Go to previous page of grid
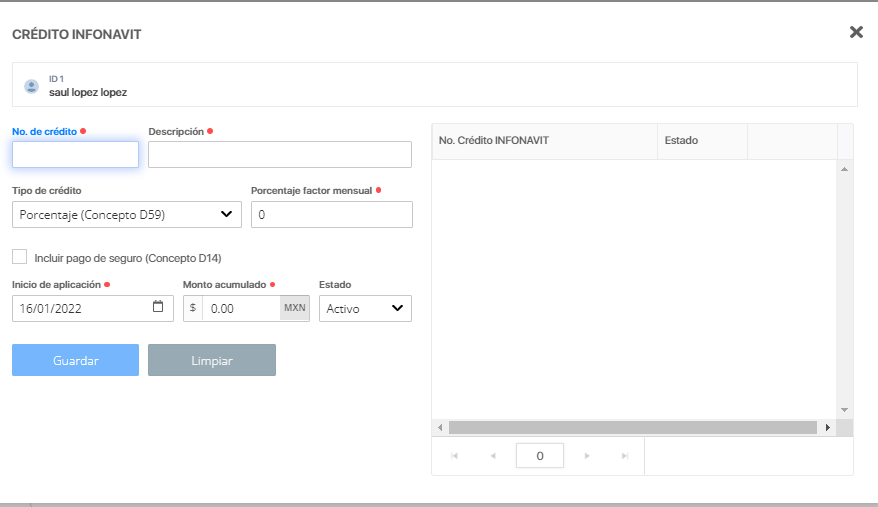The height and width of the screenshot is (507, 878). tap(492, 456)
